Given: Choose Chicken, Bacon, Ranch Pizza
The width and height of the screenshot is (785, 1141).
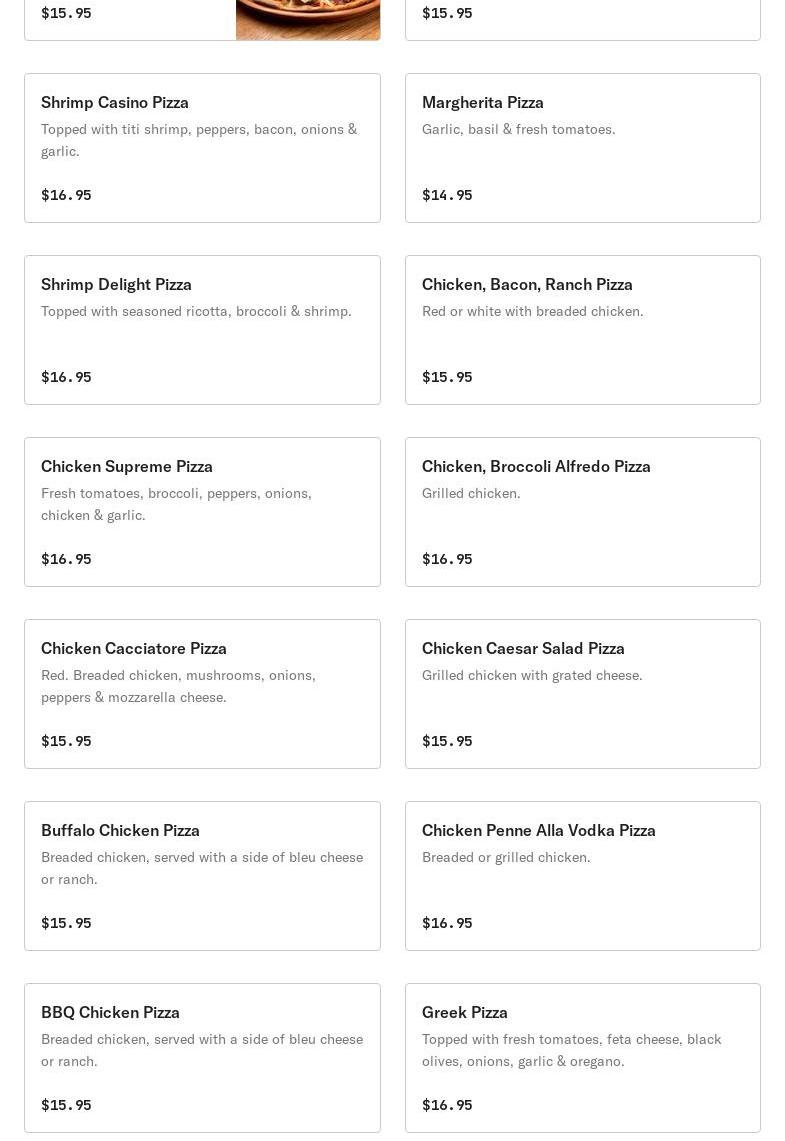Looking at the screenshot, I should tap(582, 330).
